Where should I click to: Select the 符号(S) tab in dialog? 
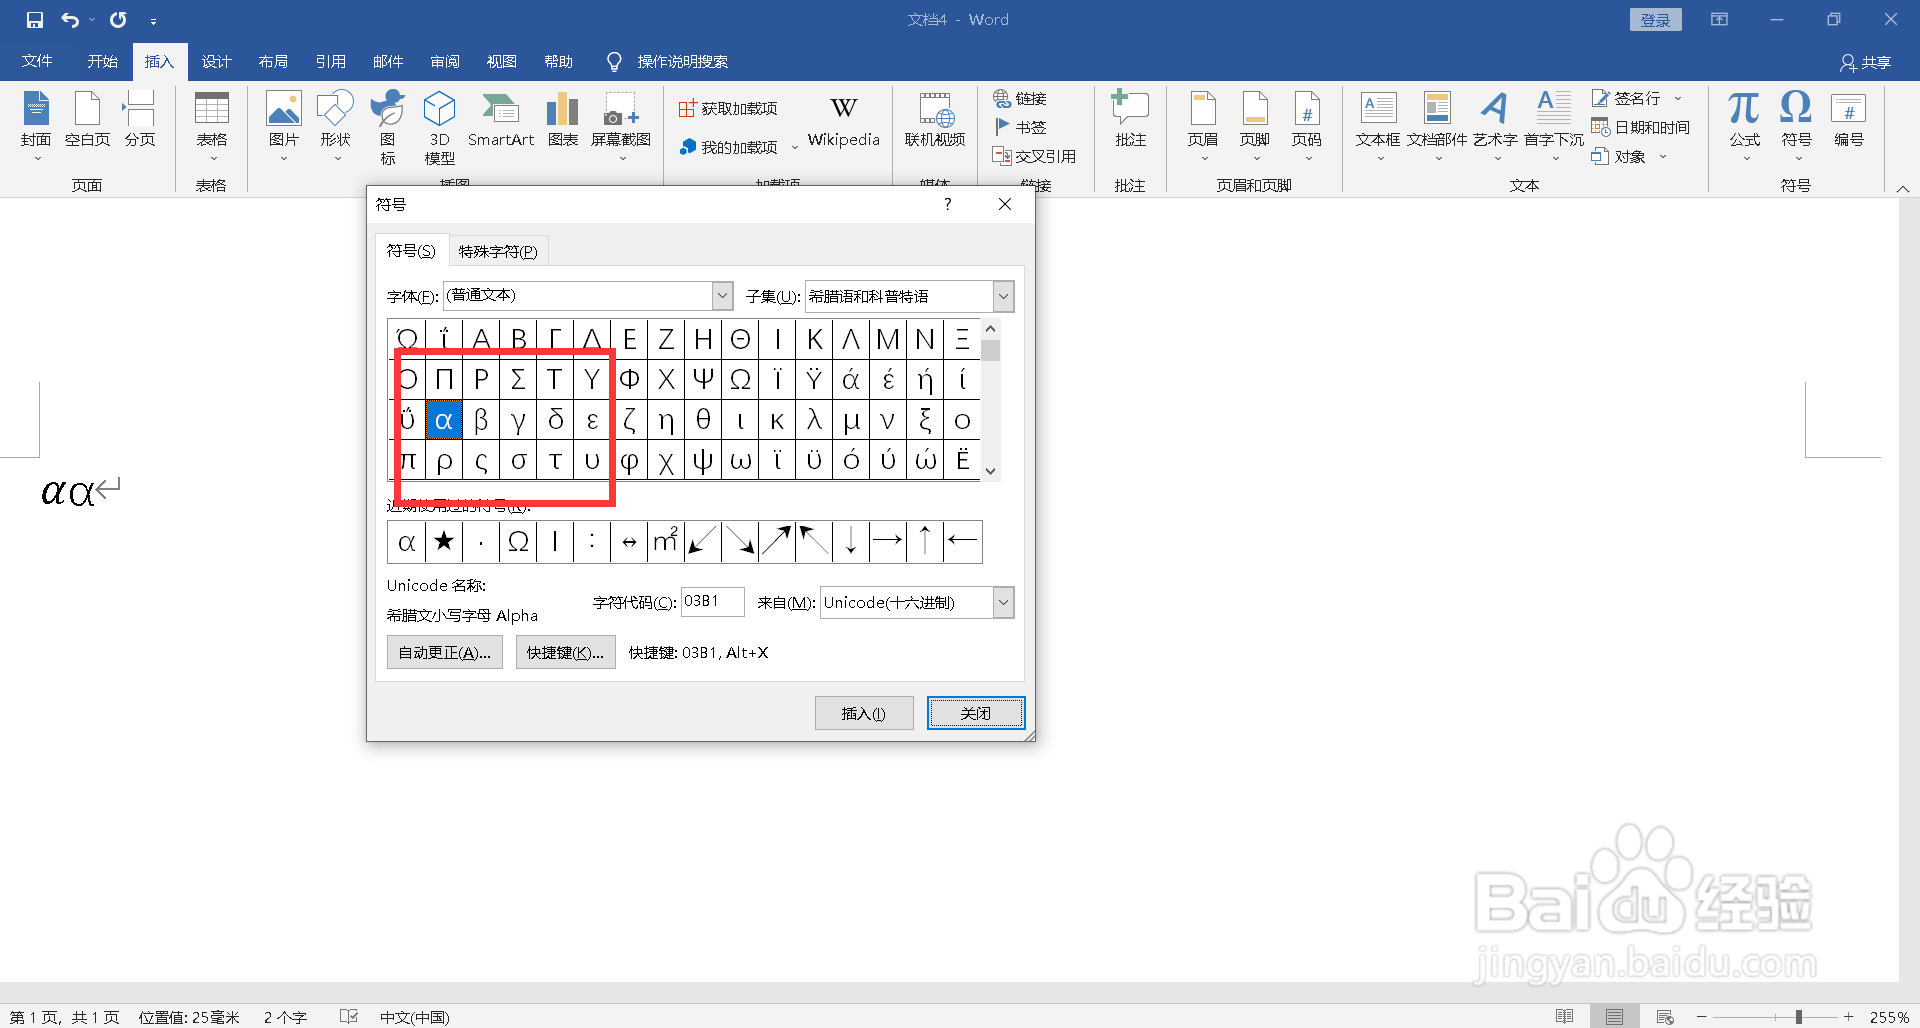[x=411, y=250]
